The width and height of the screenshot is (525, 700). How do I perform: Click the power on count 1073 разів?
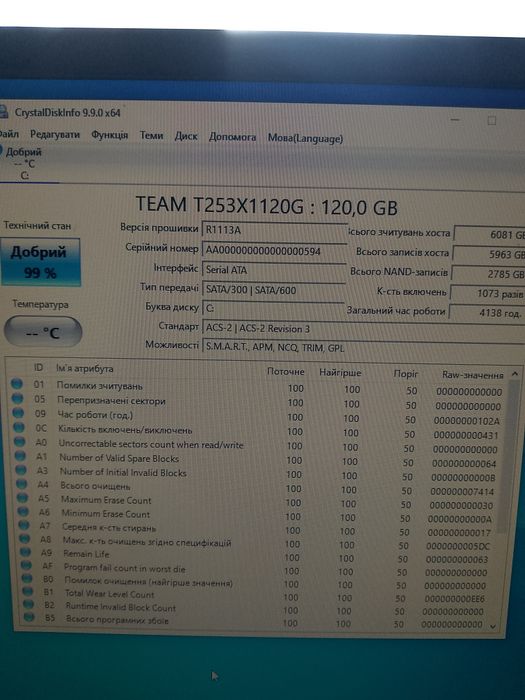point(488,293)
